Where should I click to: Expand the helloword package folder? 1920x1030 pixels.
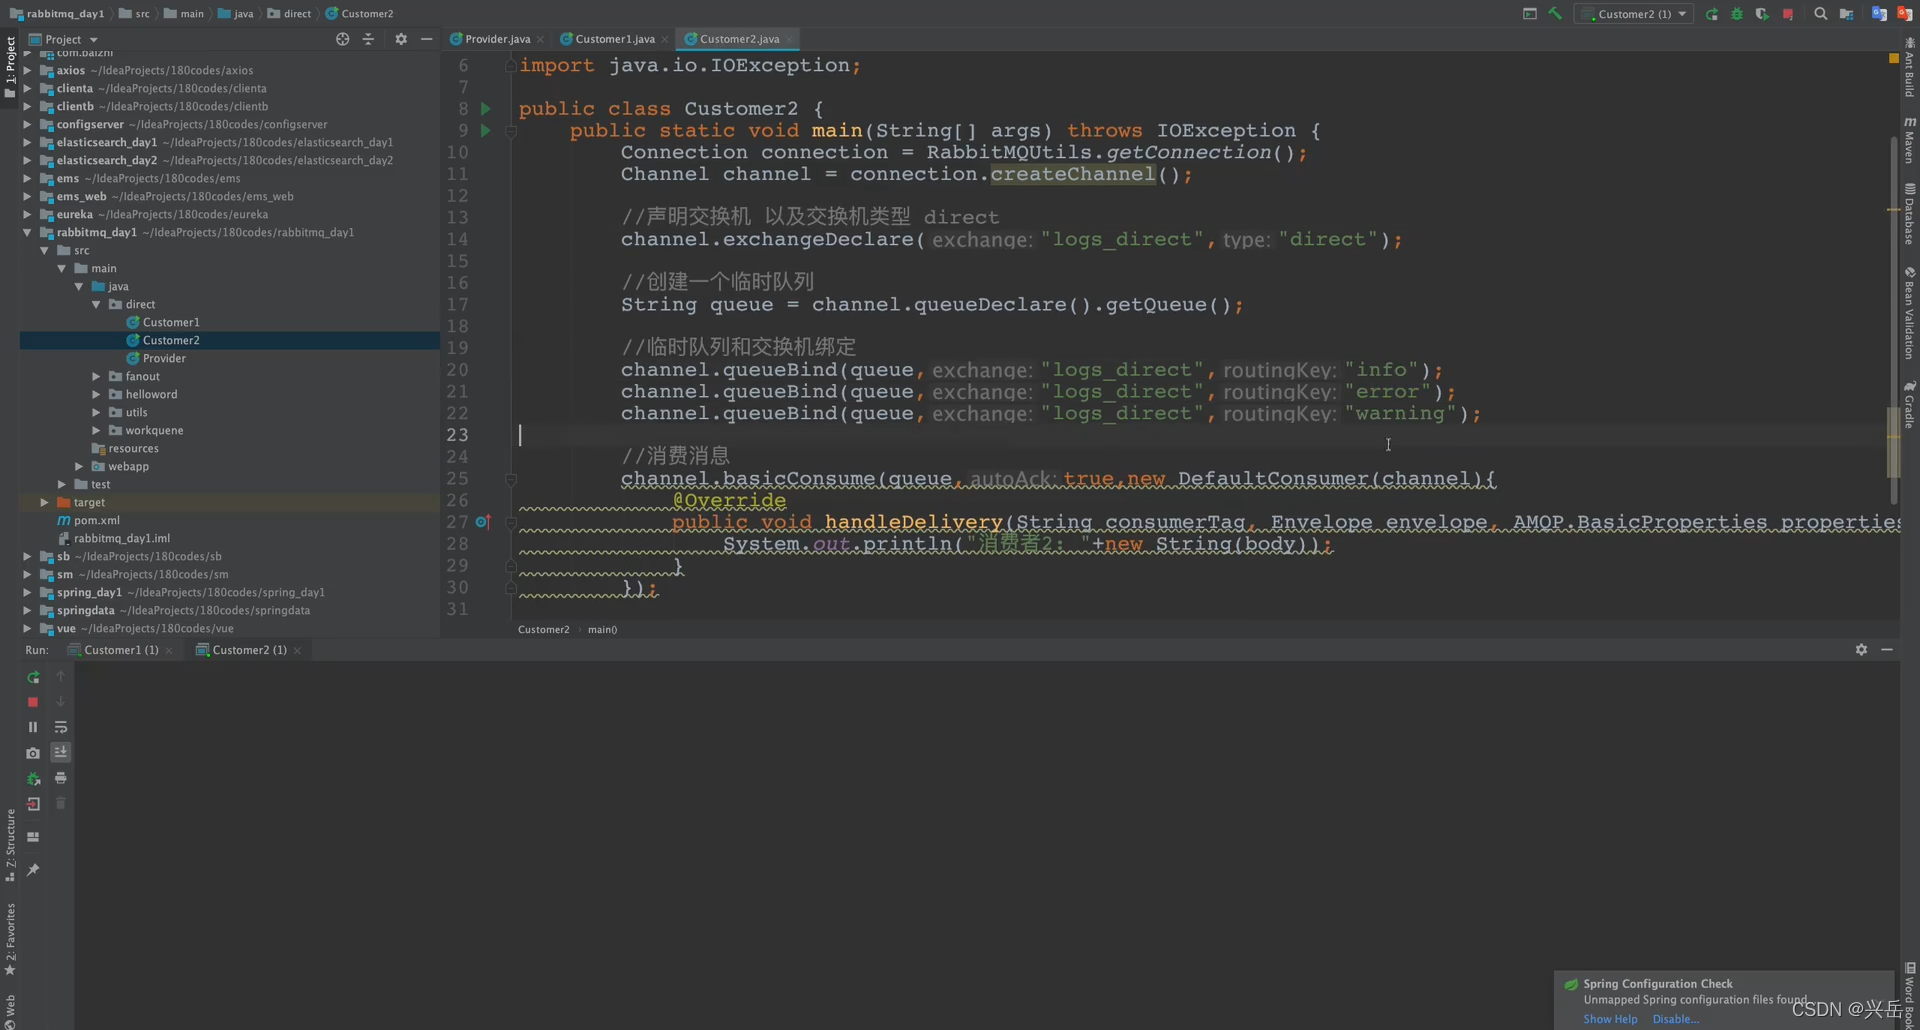[x=97, y=394]
